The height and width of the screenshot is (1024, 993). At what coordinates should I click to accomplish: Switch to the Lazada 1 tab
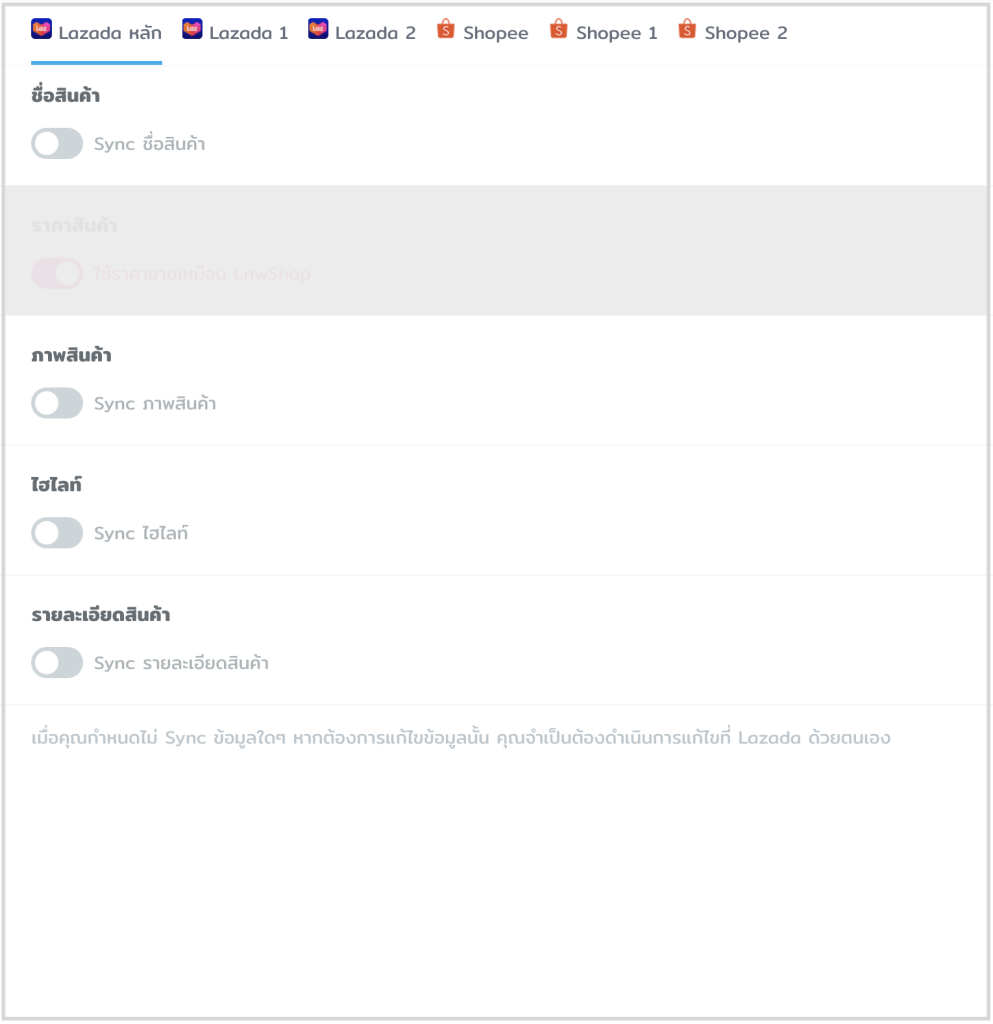pyautogui.click(x=235, y=32)
